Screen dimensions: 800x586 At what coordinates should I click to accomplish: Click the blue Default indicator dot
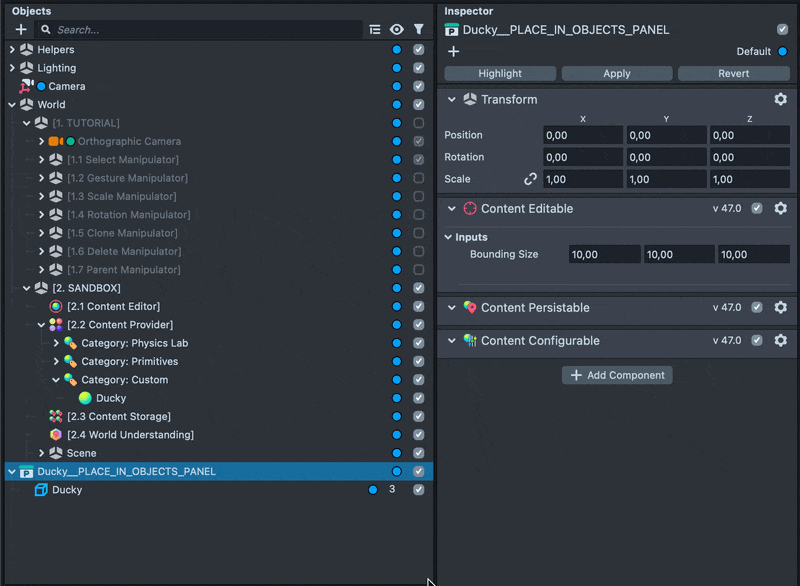coord(782,51)
